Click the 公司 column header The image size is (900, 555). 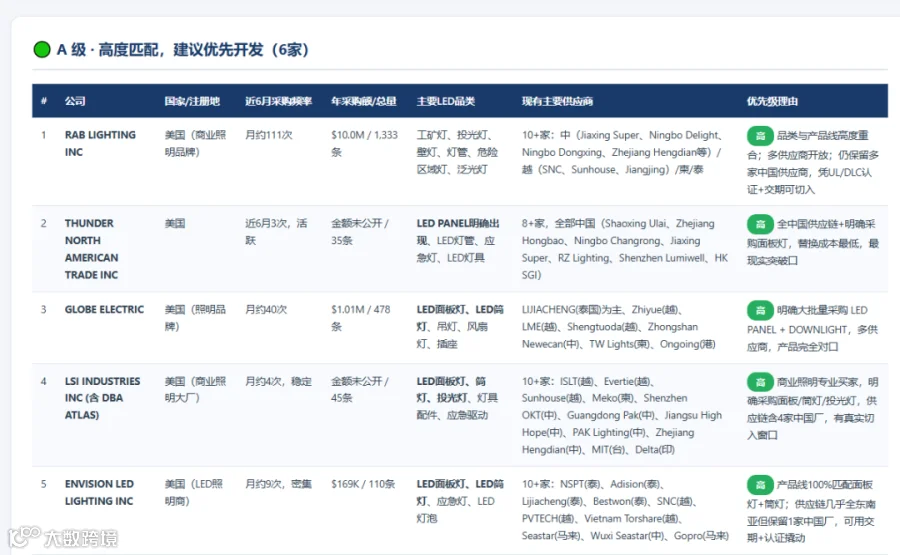[75, 101]
